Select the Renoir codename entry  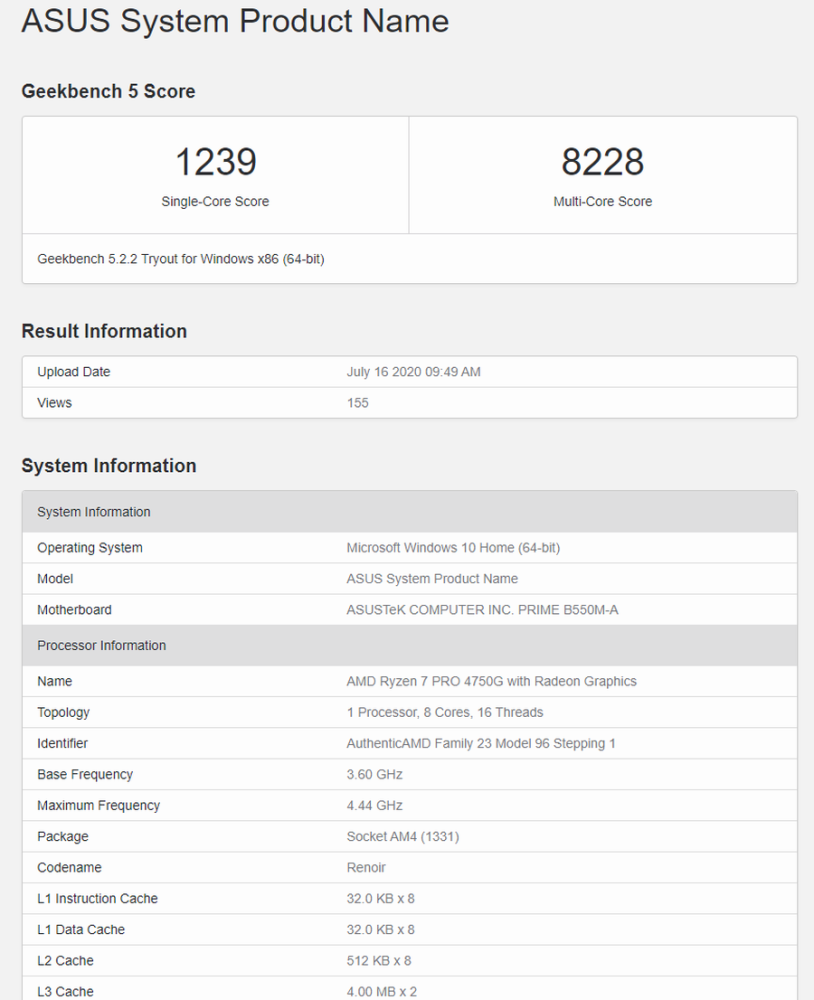tap(364, 867)
